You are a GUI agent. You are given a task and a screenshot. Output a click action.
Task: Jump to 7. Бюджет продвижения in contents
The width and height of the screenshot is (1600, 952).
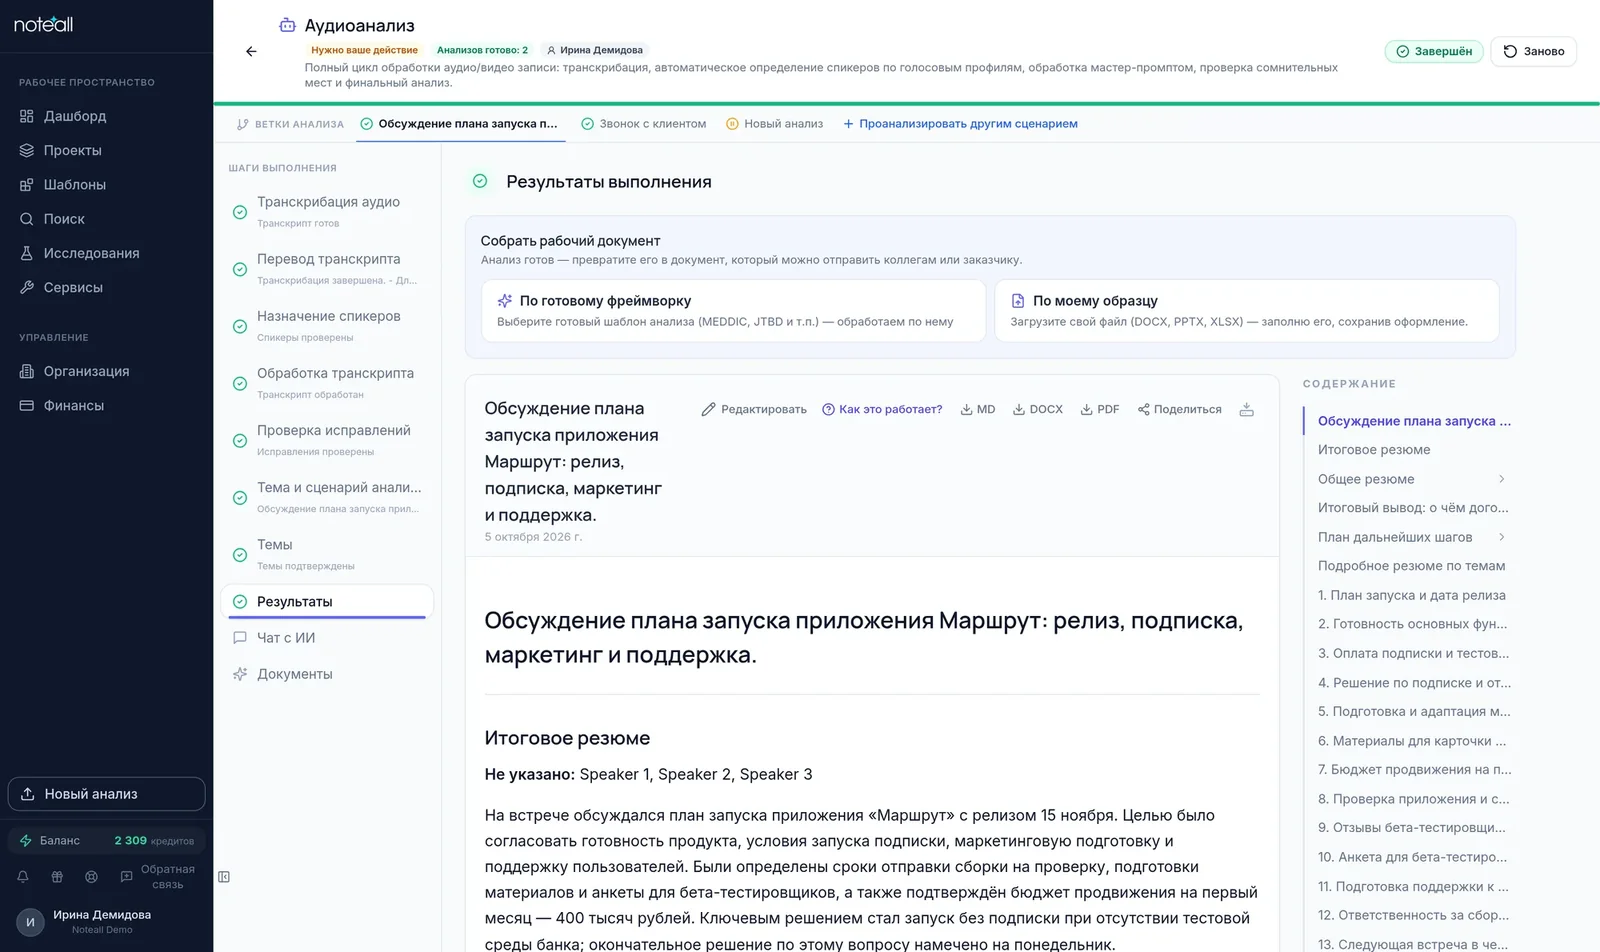pyautogui.click(x=1414, y=770)
